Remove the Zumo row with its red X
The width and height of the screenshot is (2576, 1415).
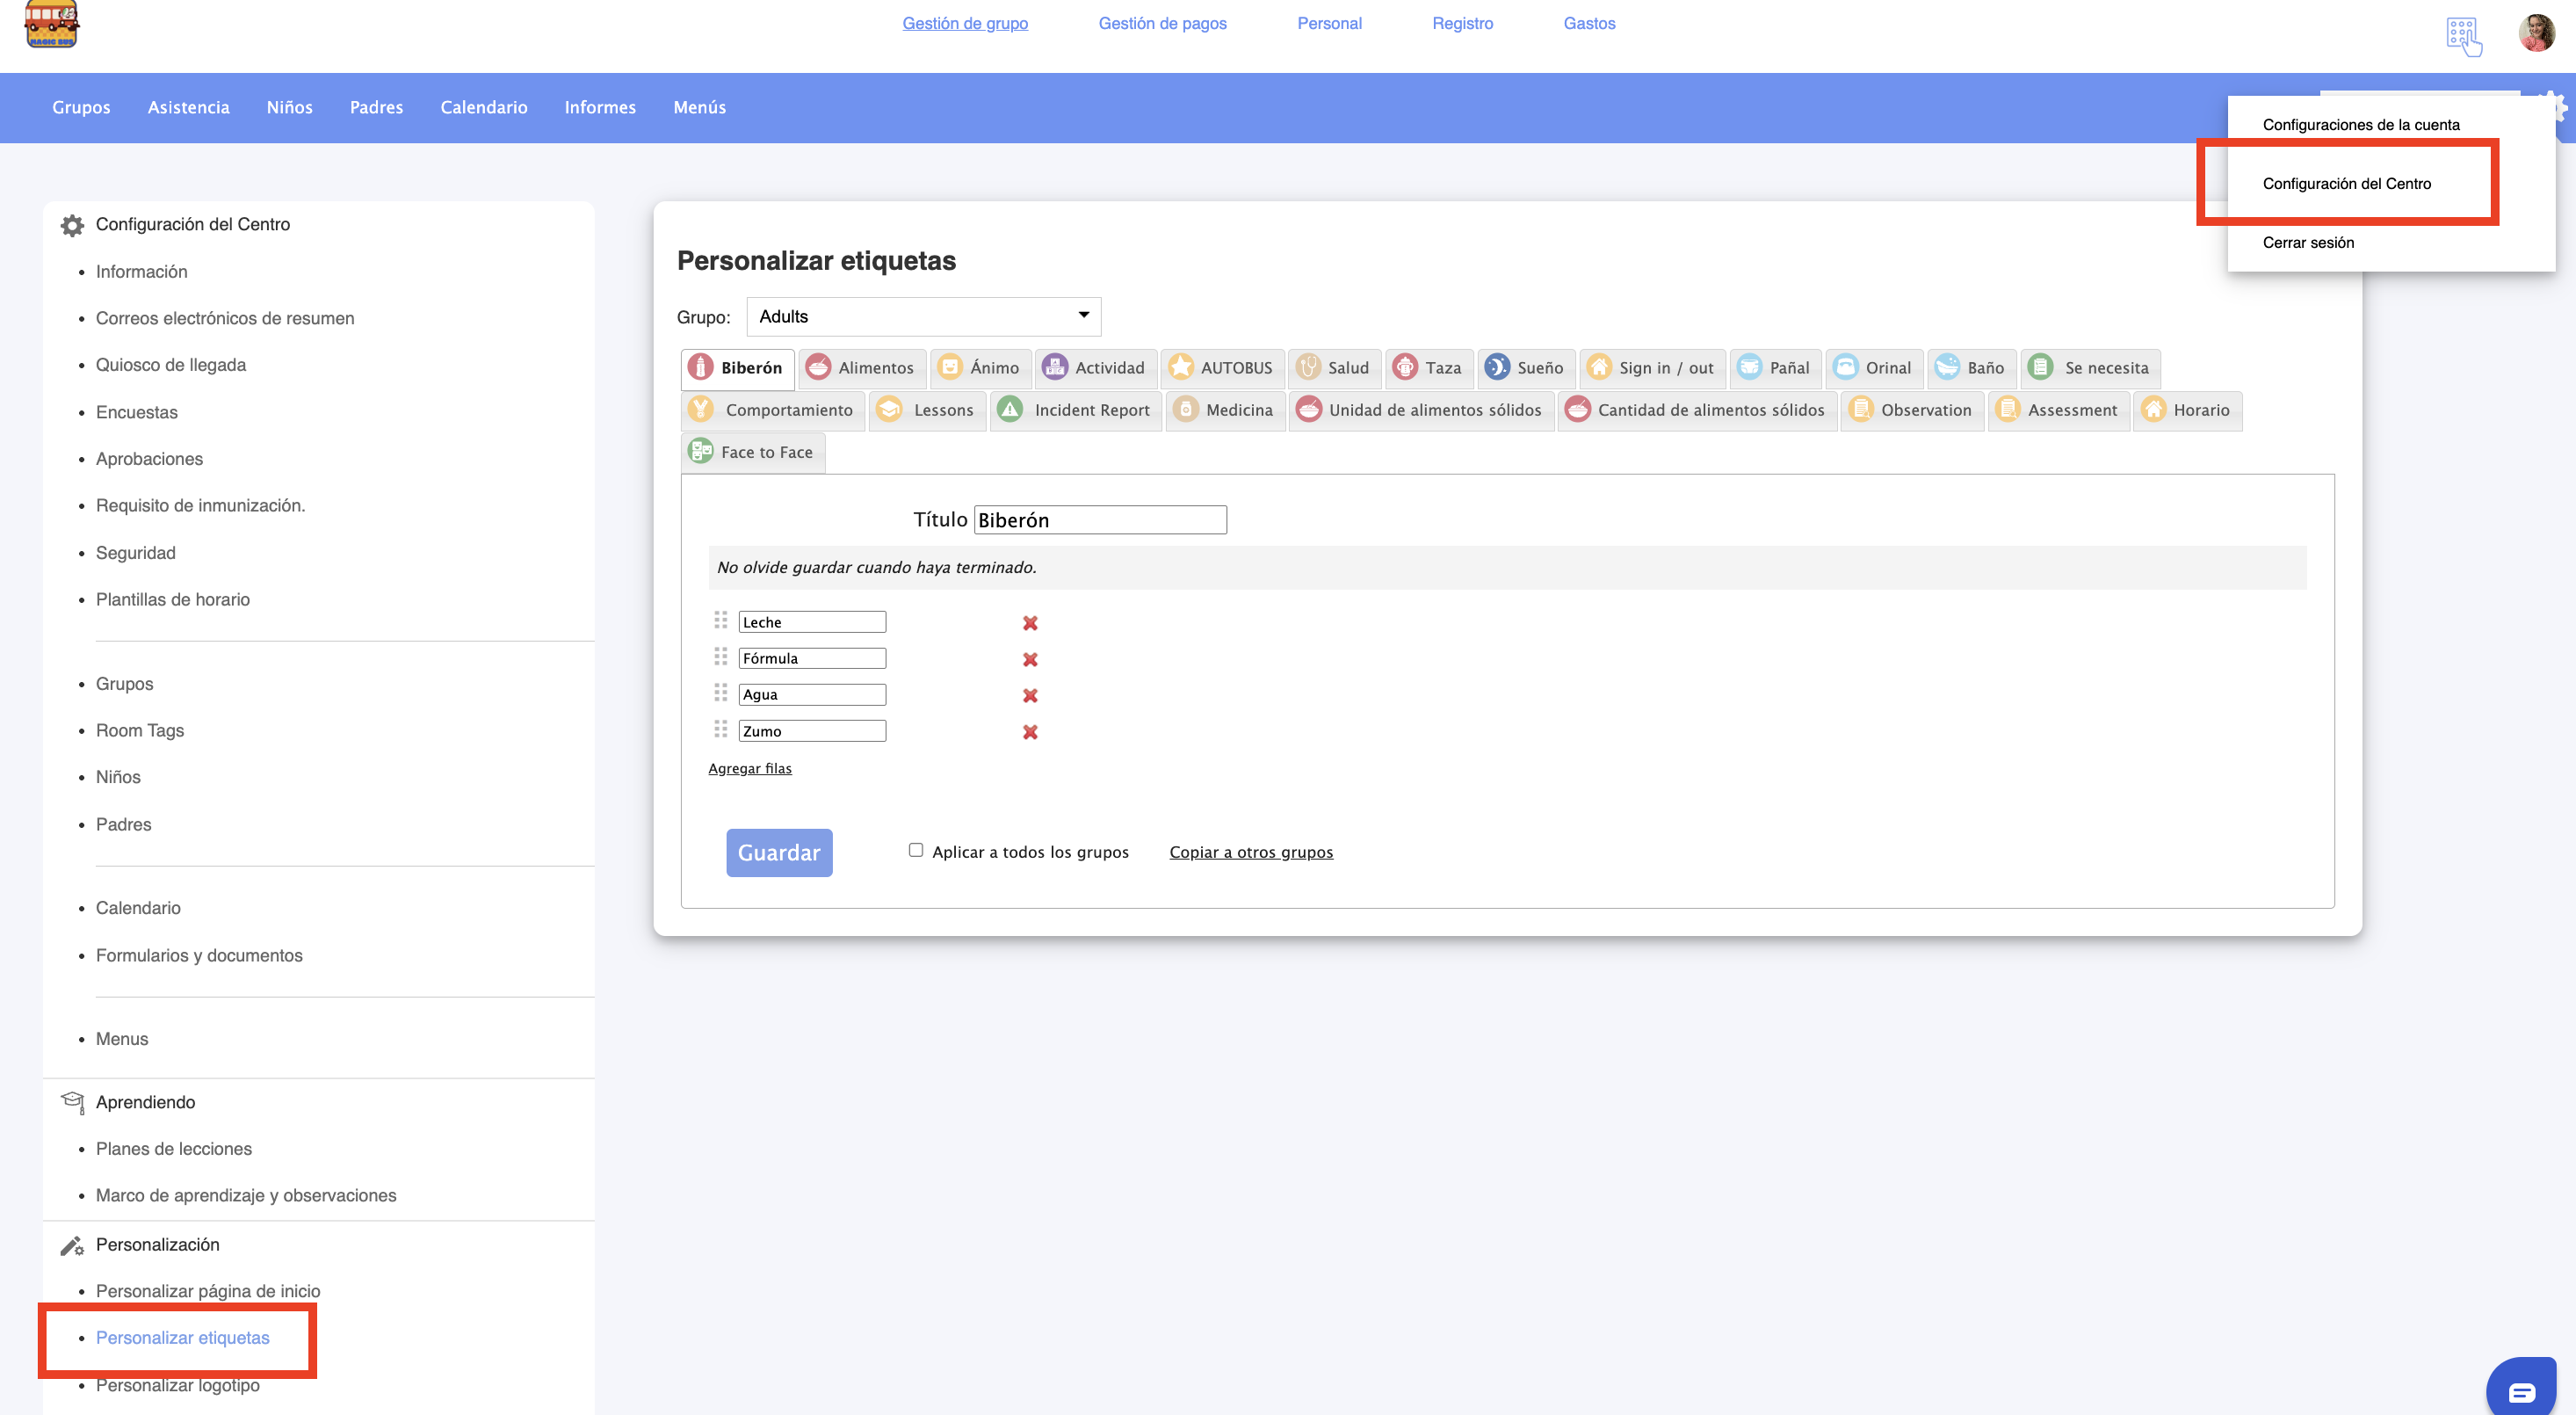(1030, 732)
